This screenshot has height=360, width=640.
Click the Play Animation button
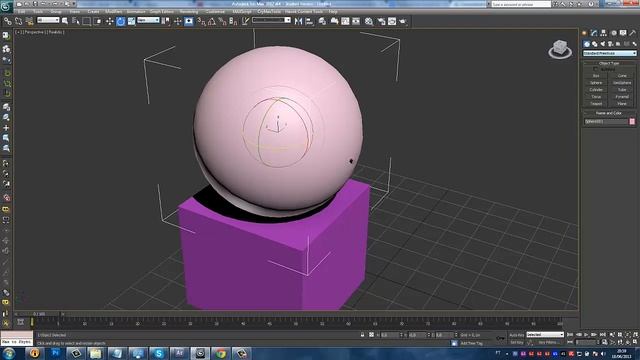(587, 335)
